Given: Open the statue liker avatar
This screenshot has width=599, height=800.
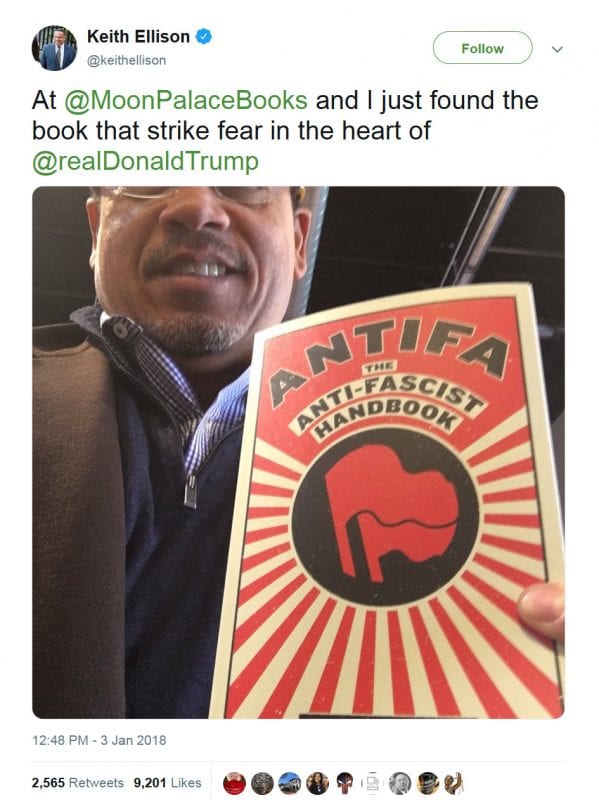Looking at the screenshot, I should click(454, 783).
